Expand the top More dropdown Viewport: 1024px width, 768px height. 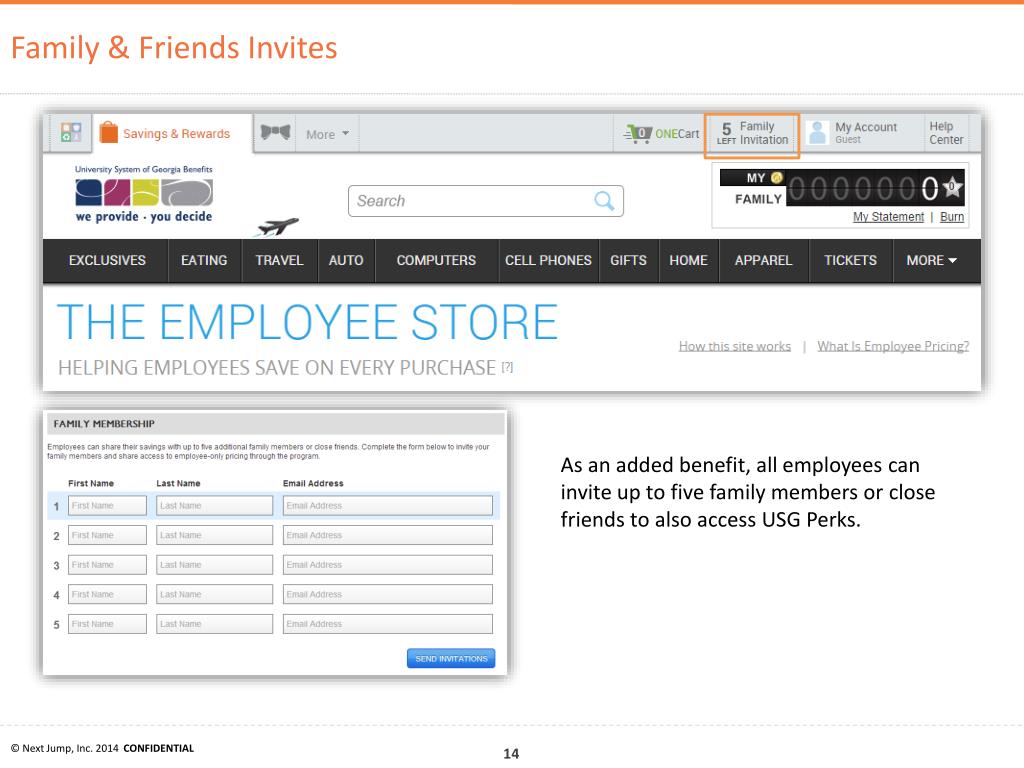pyautogui.click(x=327, y=134)
